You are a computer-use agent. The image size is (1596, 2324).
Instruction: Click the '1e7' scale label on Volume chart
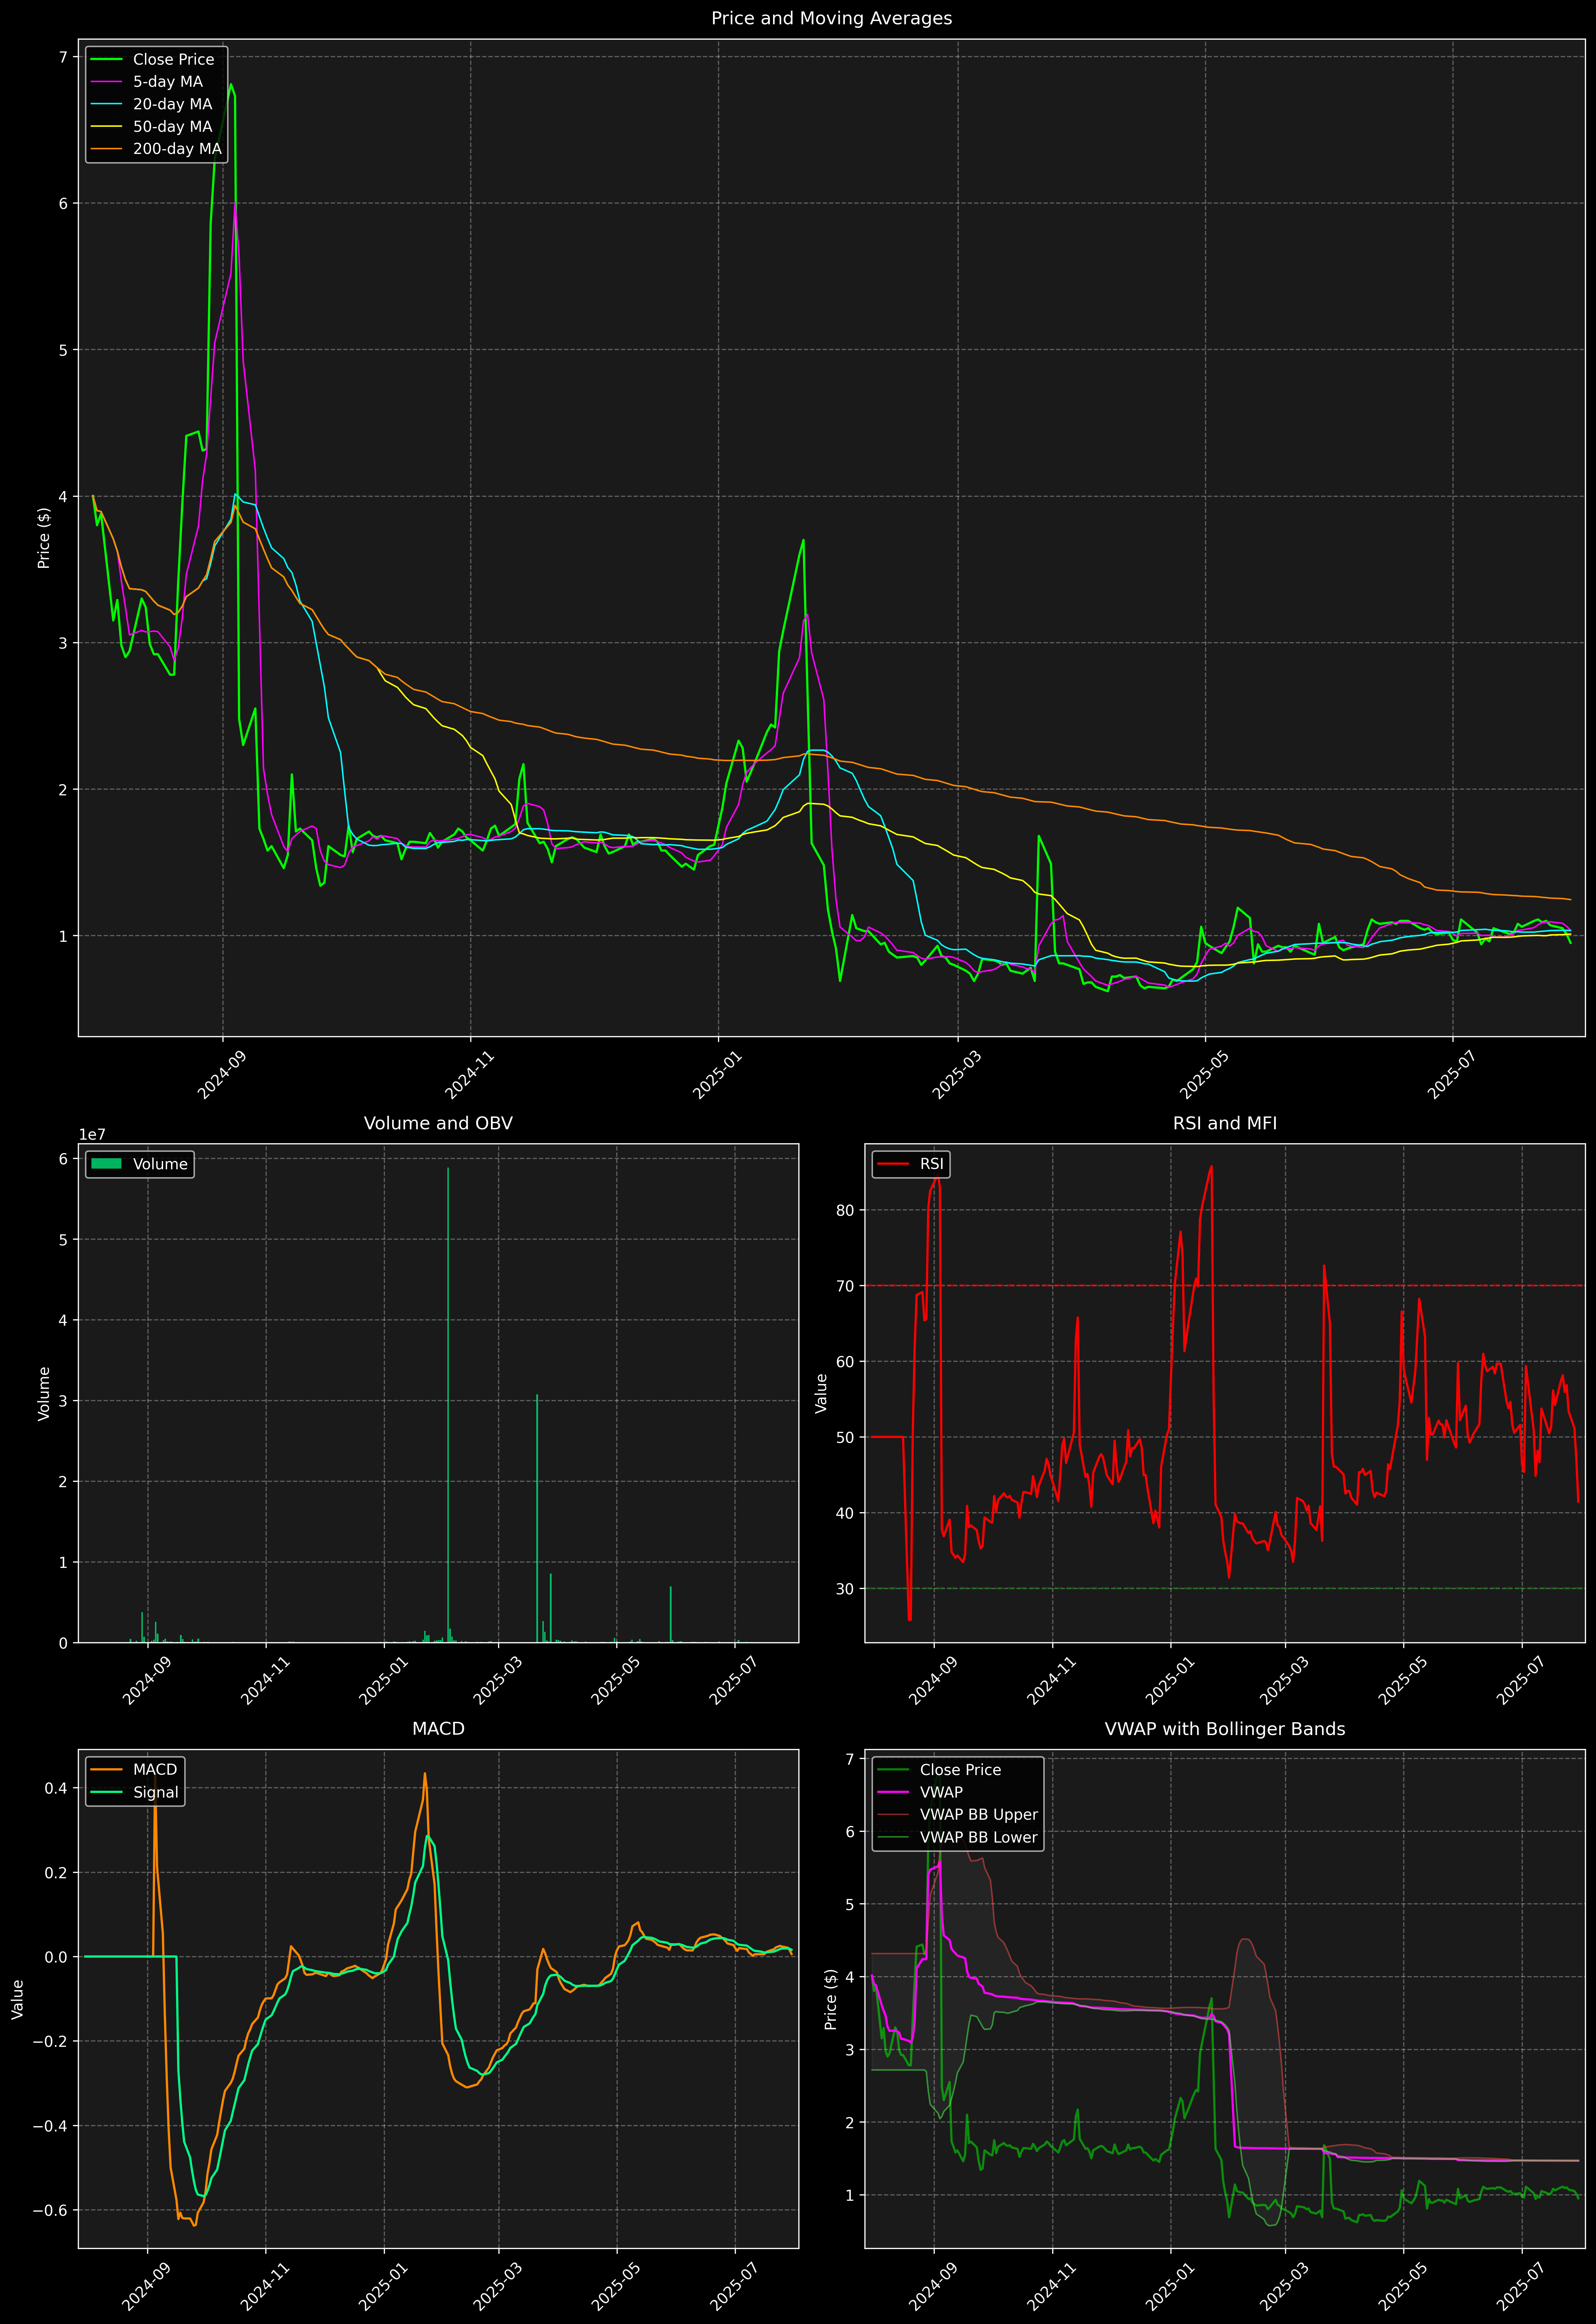pyautogui.click(x=92, y=1135)
